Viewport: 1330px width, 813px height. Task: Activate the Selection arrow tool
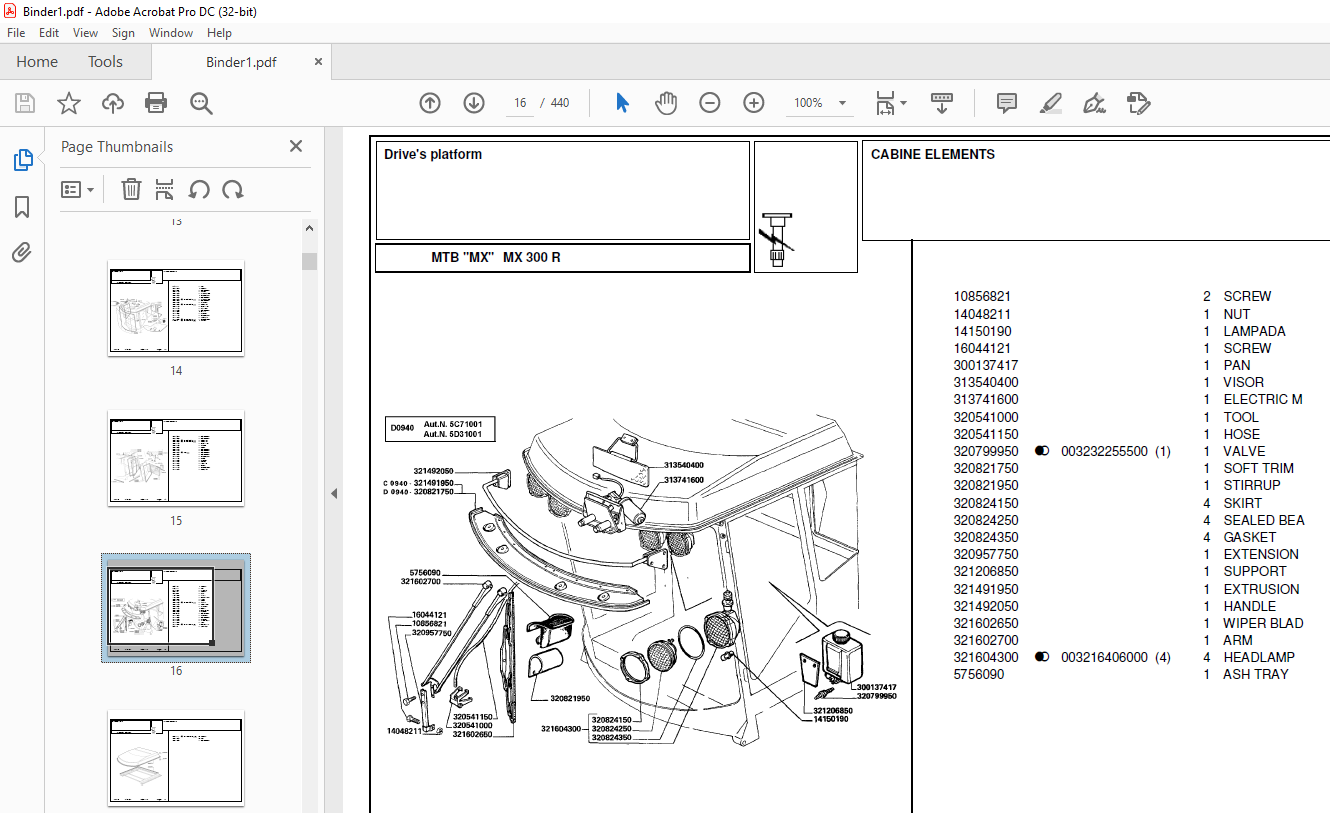(x=622, y=103)
